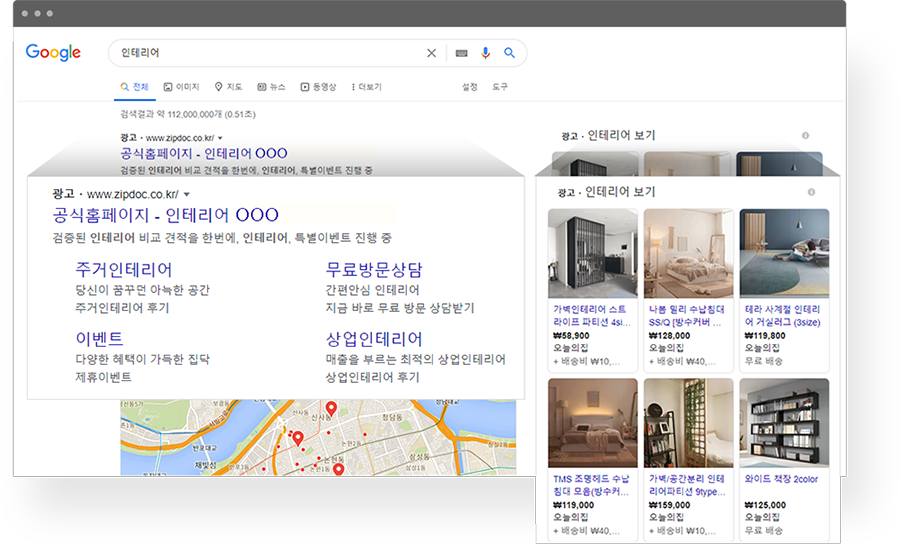Click the ₩119,800 price
The image size is (900, 545).
click(765, 336)
